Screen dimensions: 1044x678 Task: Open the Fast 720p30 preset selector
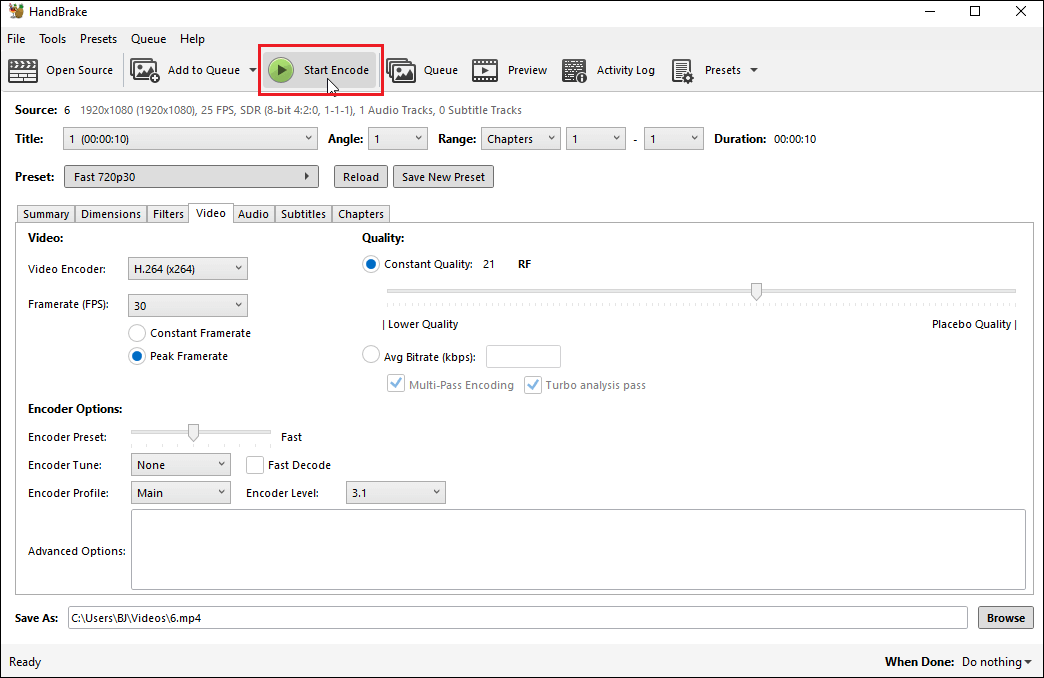click(x=191, y=176)
